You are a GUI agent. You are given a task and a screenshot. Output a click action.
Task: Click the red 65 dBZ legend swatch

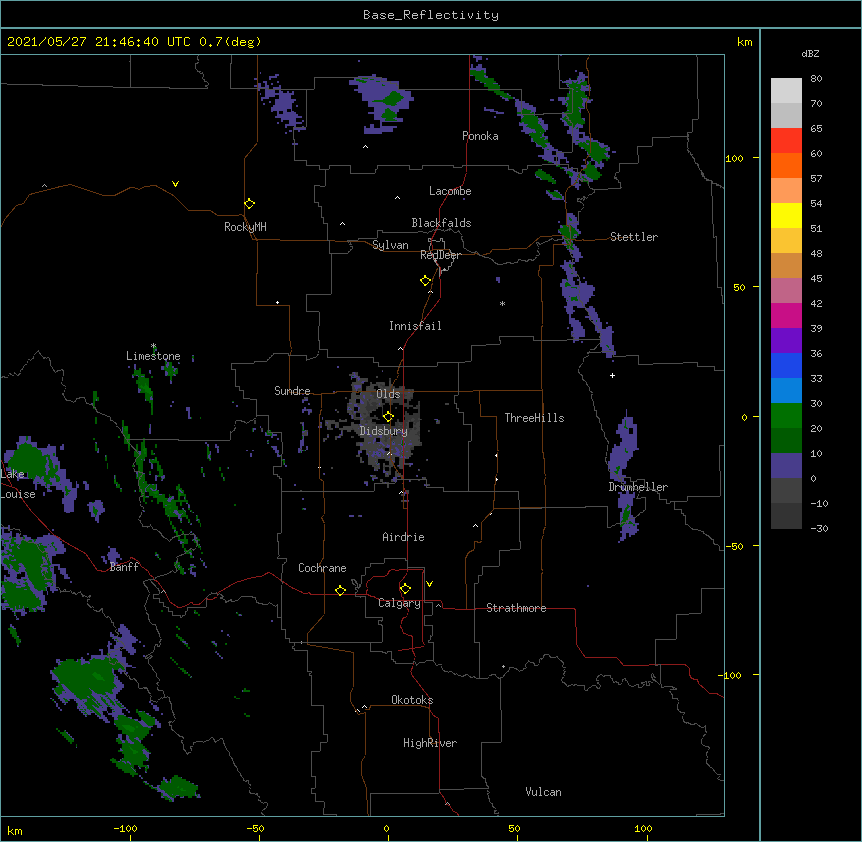click(786, 140)
